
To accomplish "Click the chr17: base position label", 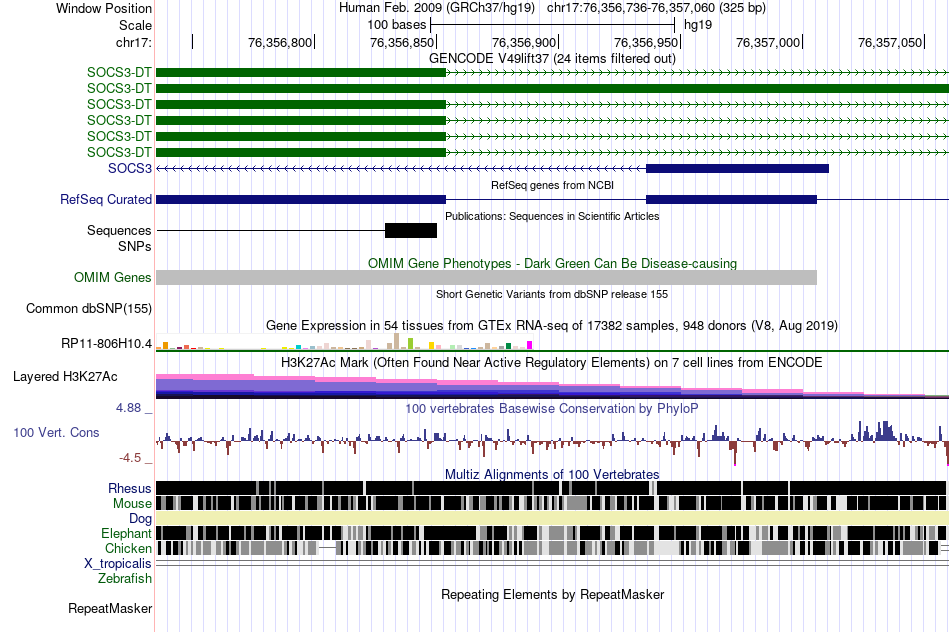I will pyautogui.click(x=134, y=42).
